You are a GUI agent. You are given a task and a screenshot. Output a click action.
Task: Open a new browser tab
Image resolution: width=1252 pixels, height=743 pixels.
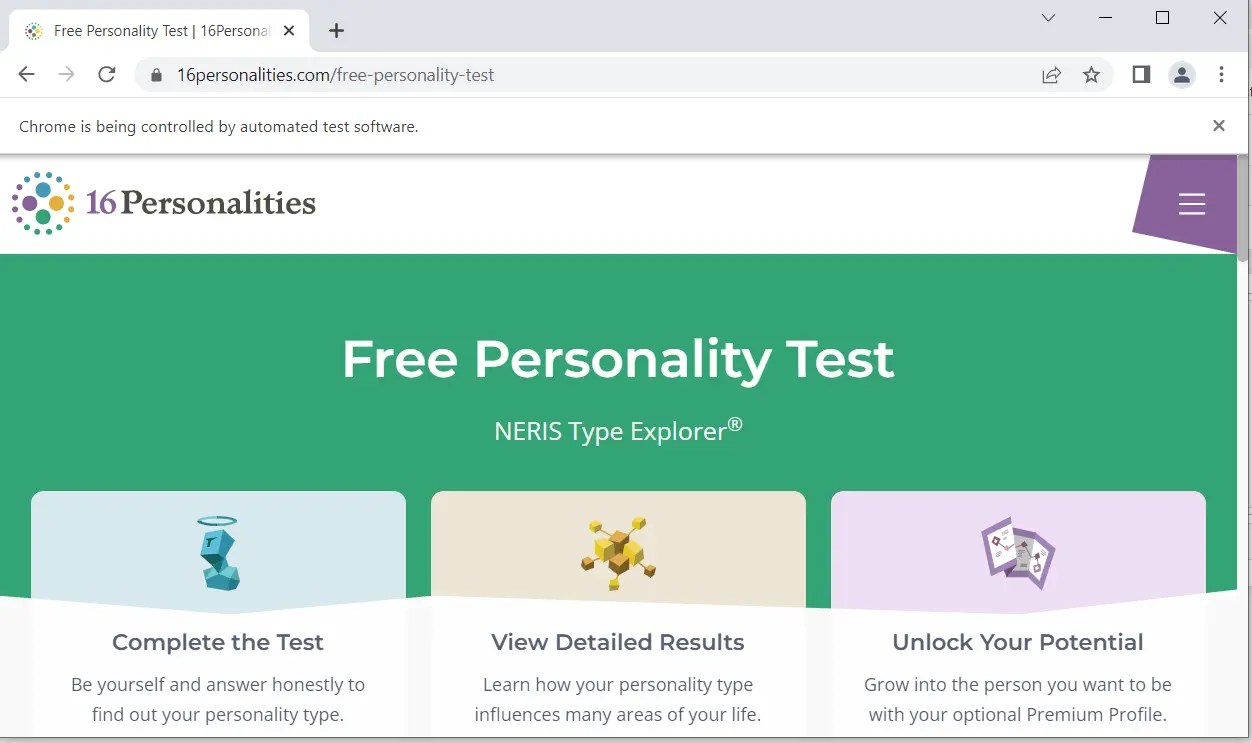click(336, 30)
